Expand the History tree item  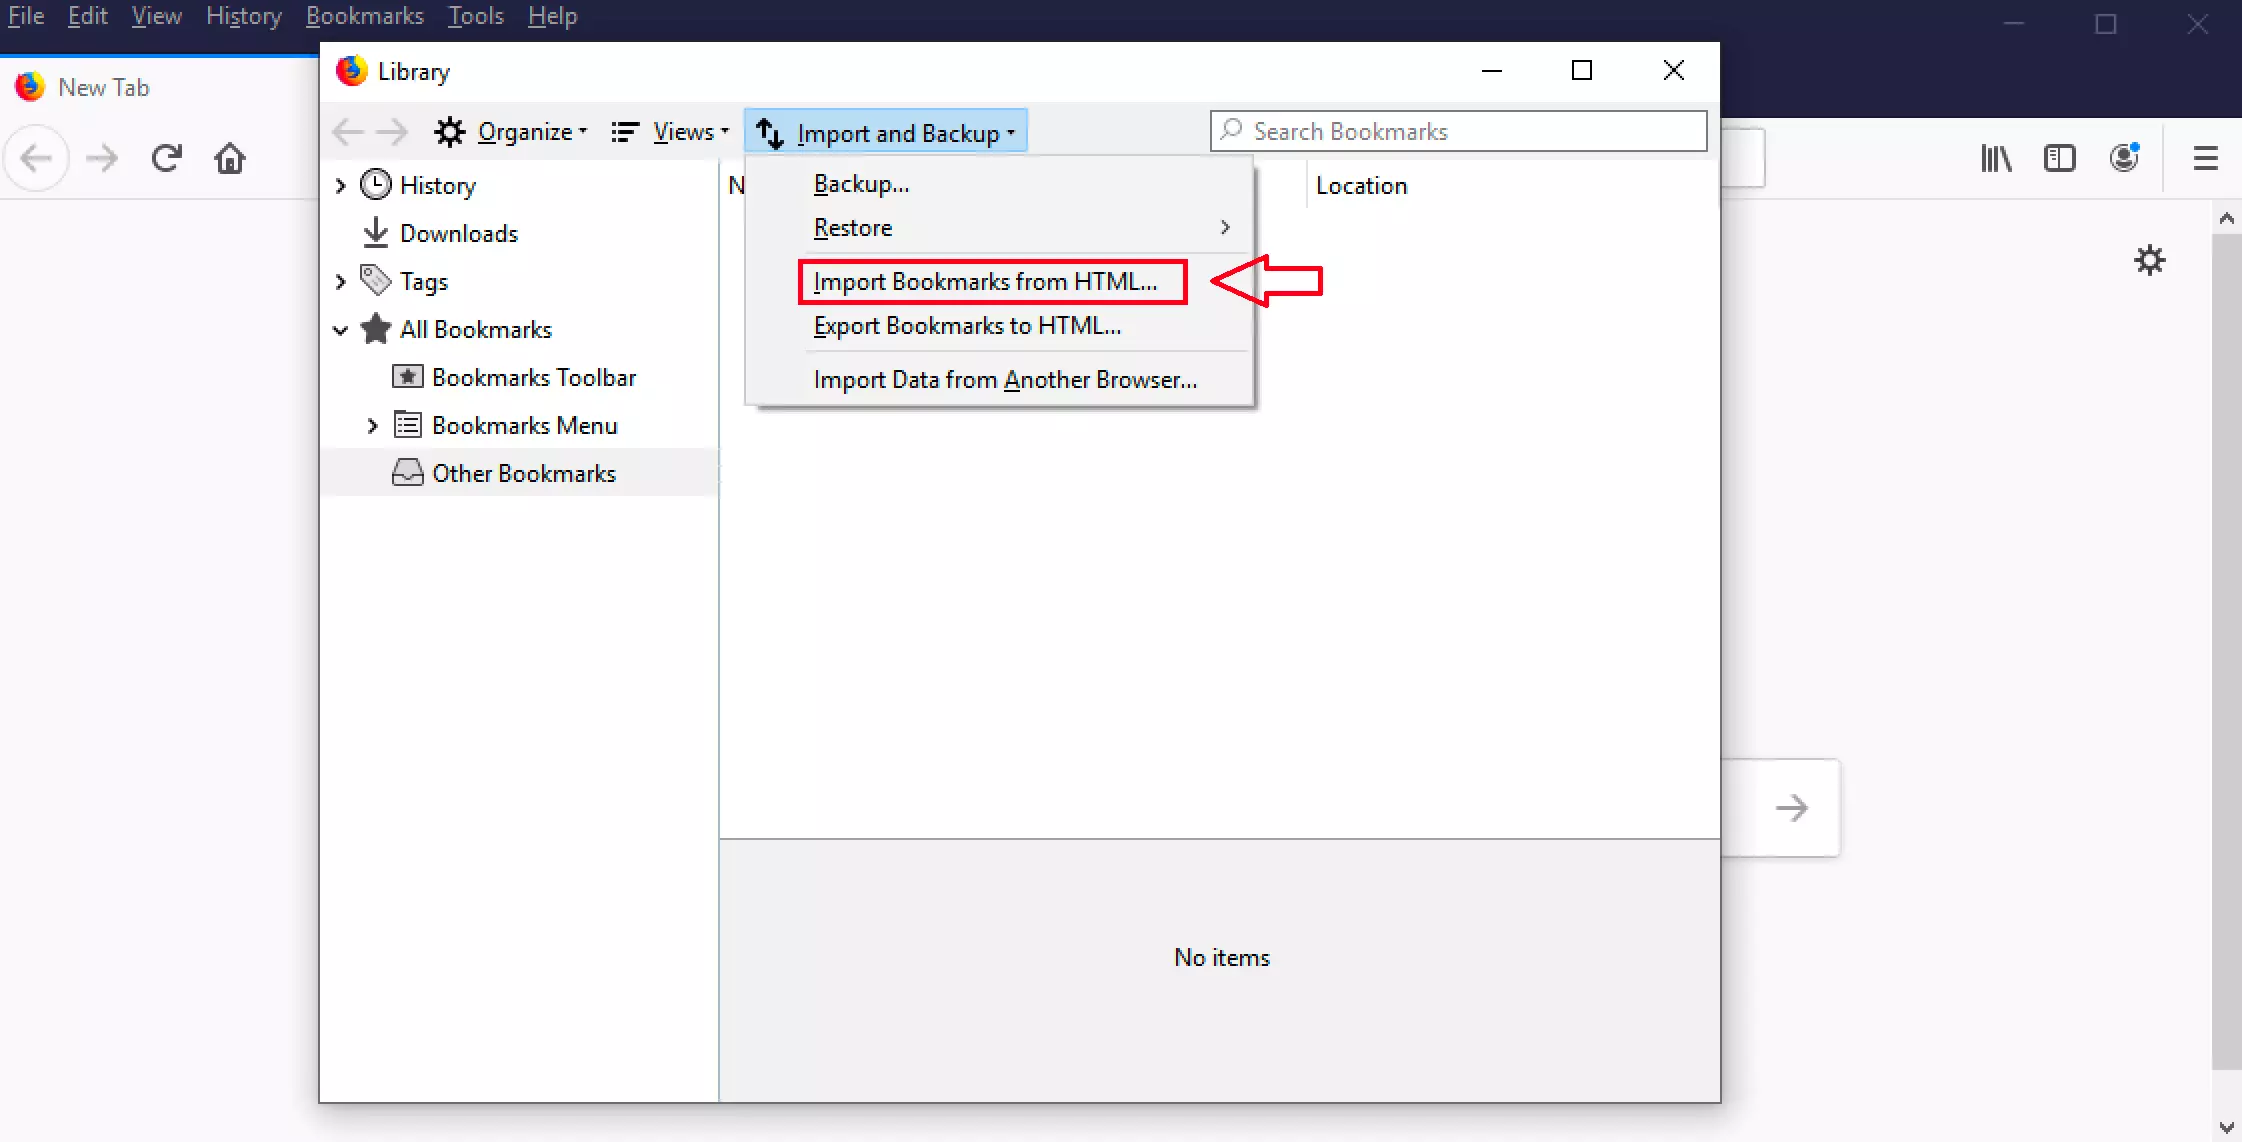341,185
